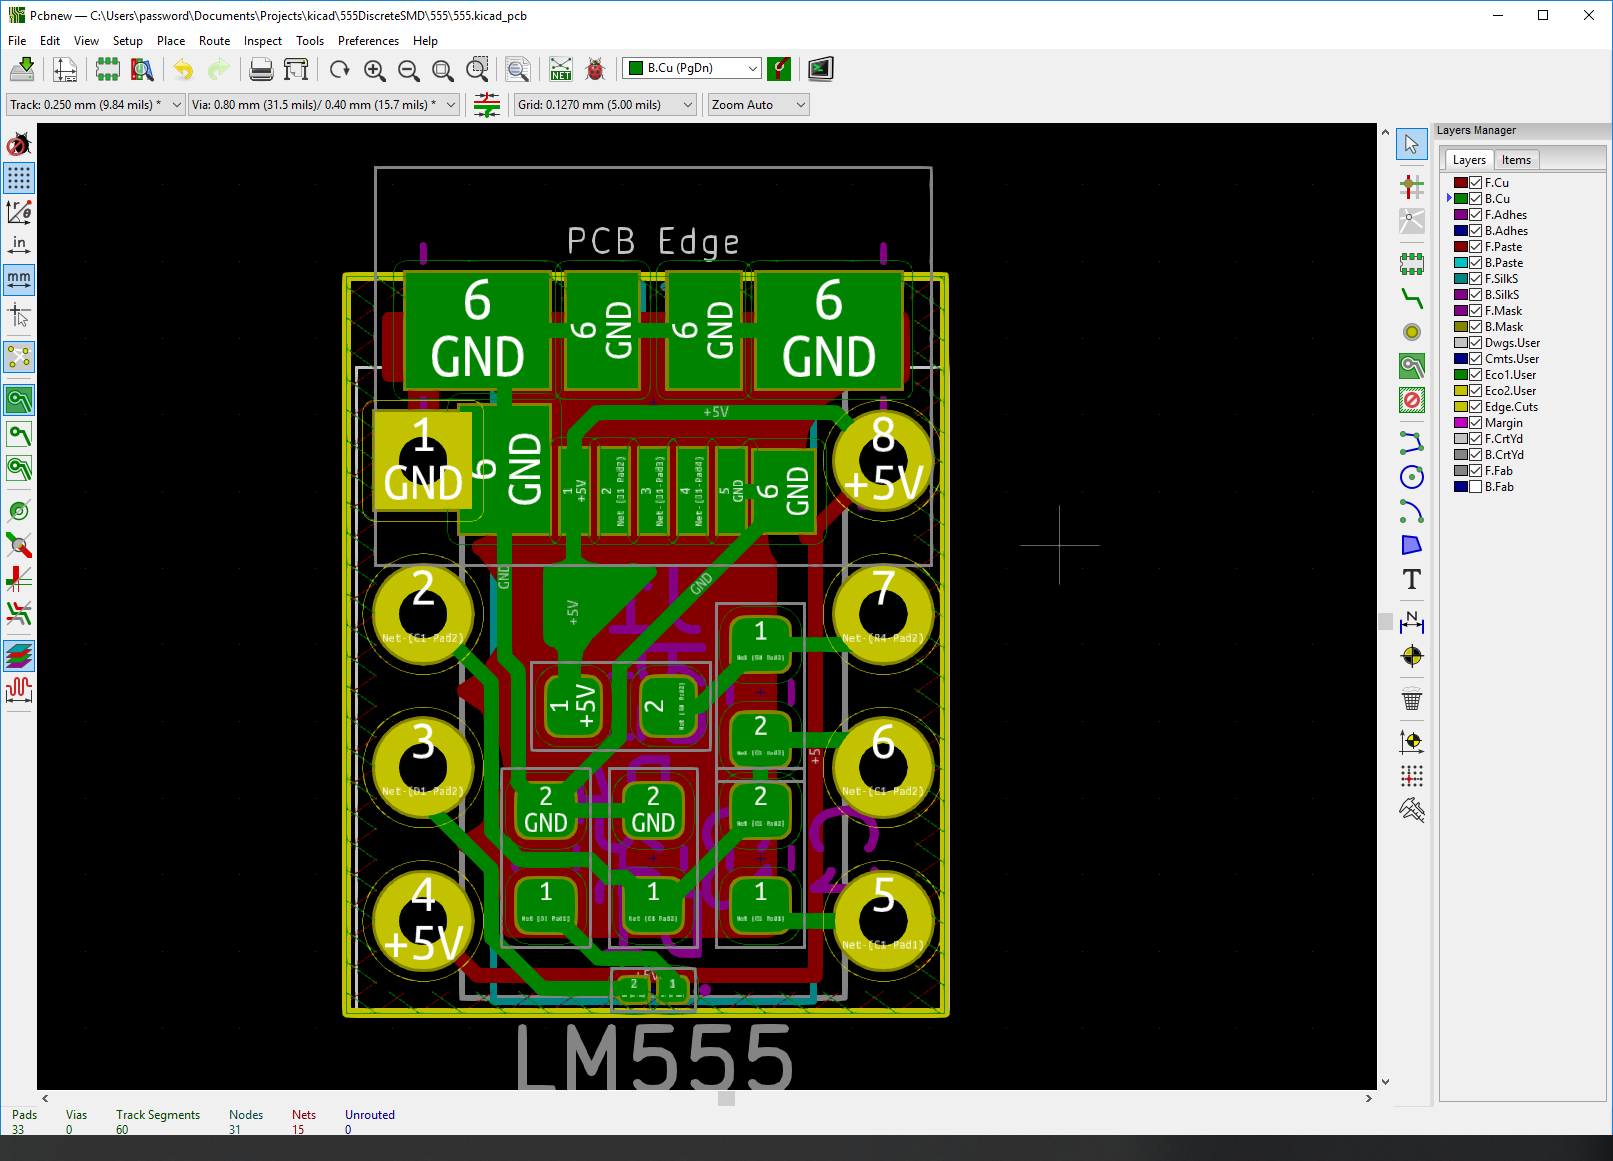Click the Undo arrow icon
This screenshot has height=1161, width=1613.
click(x=183, y=69)
